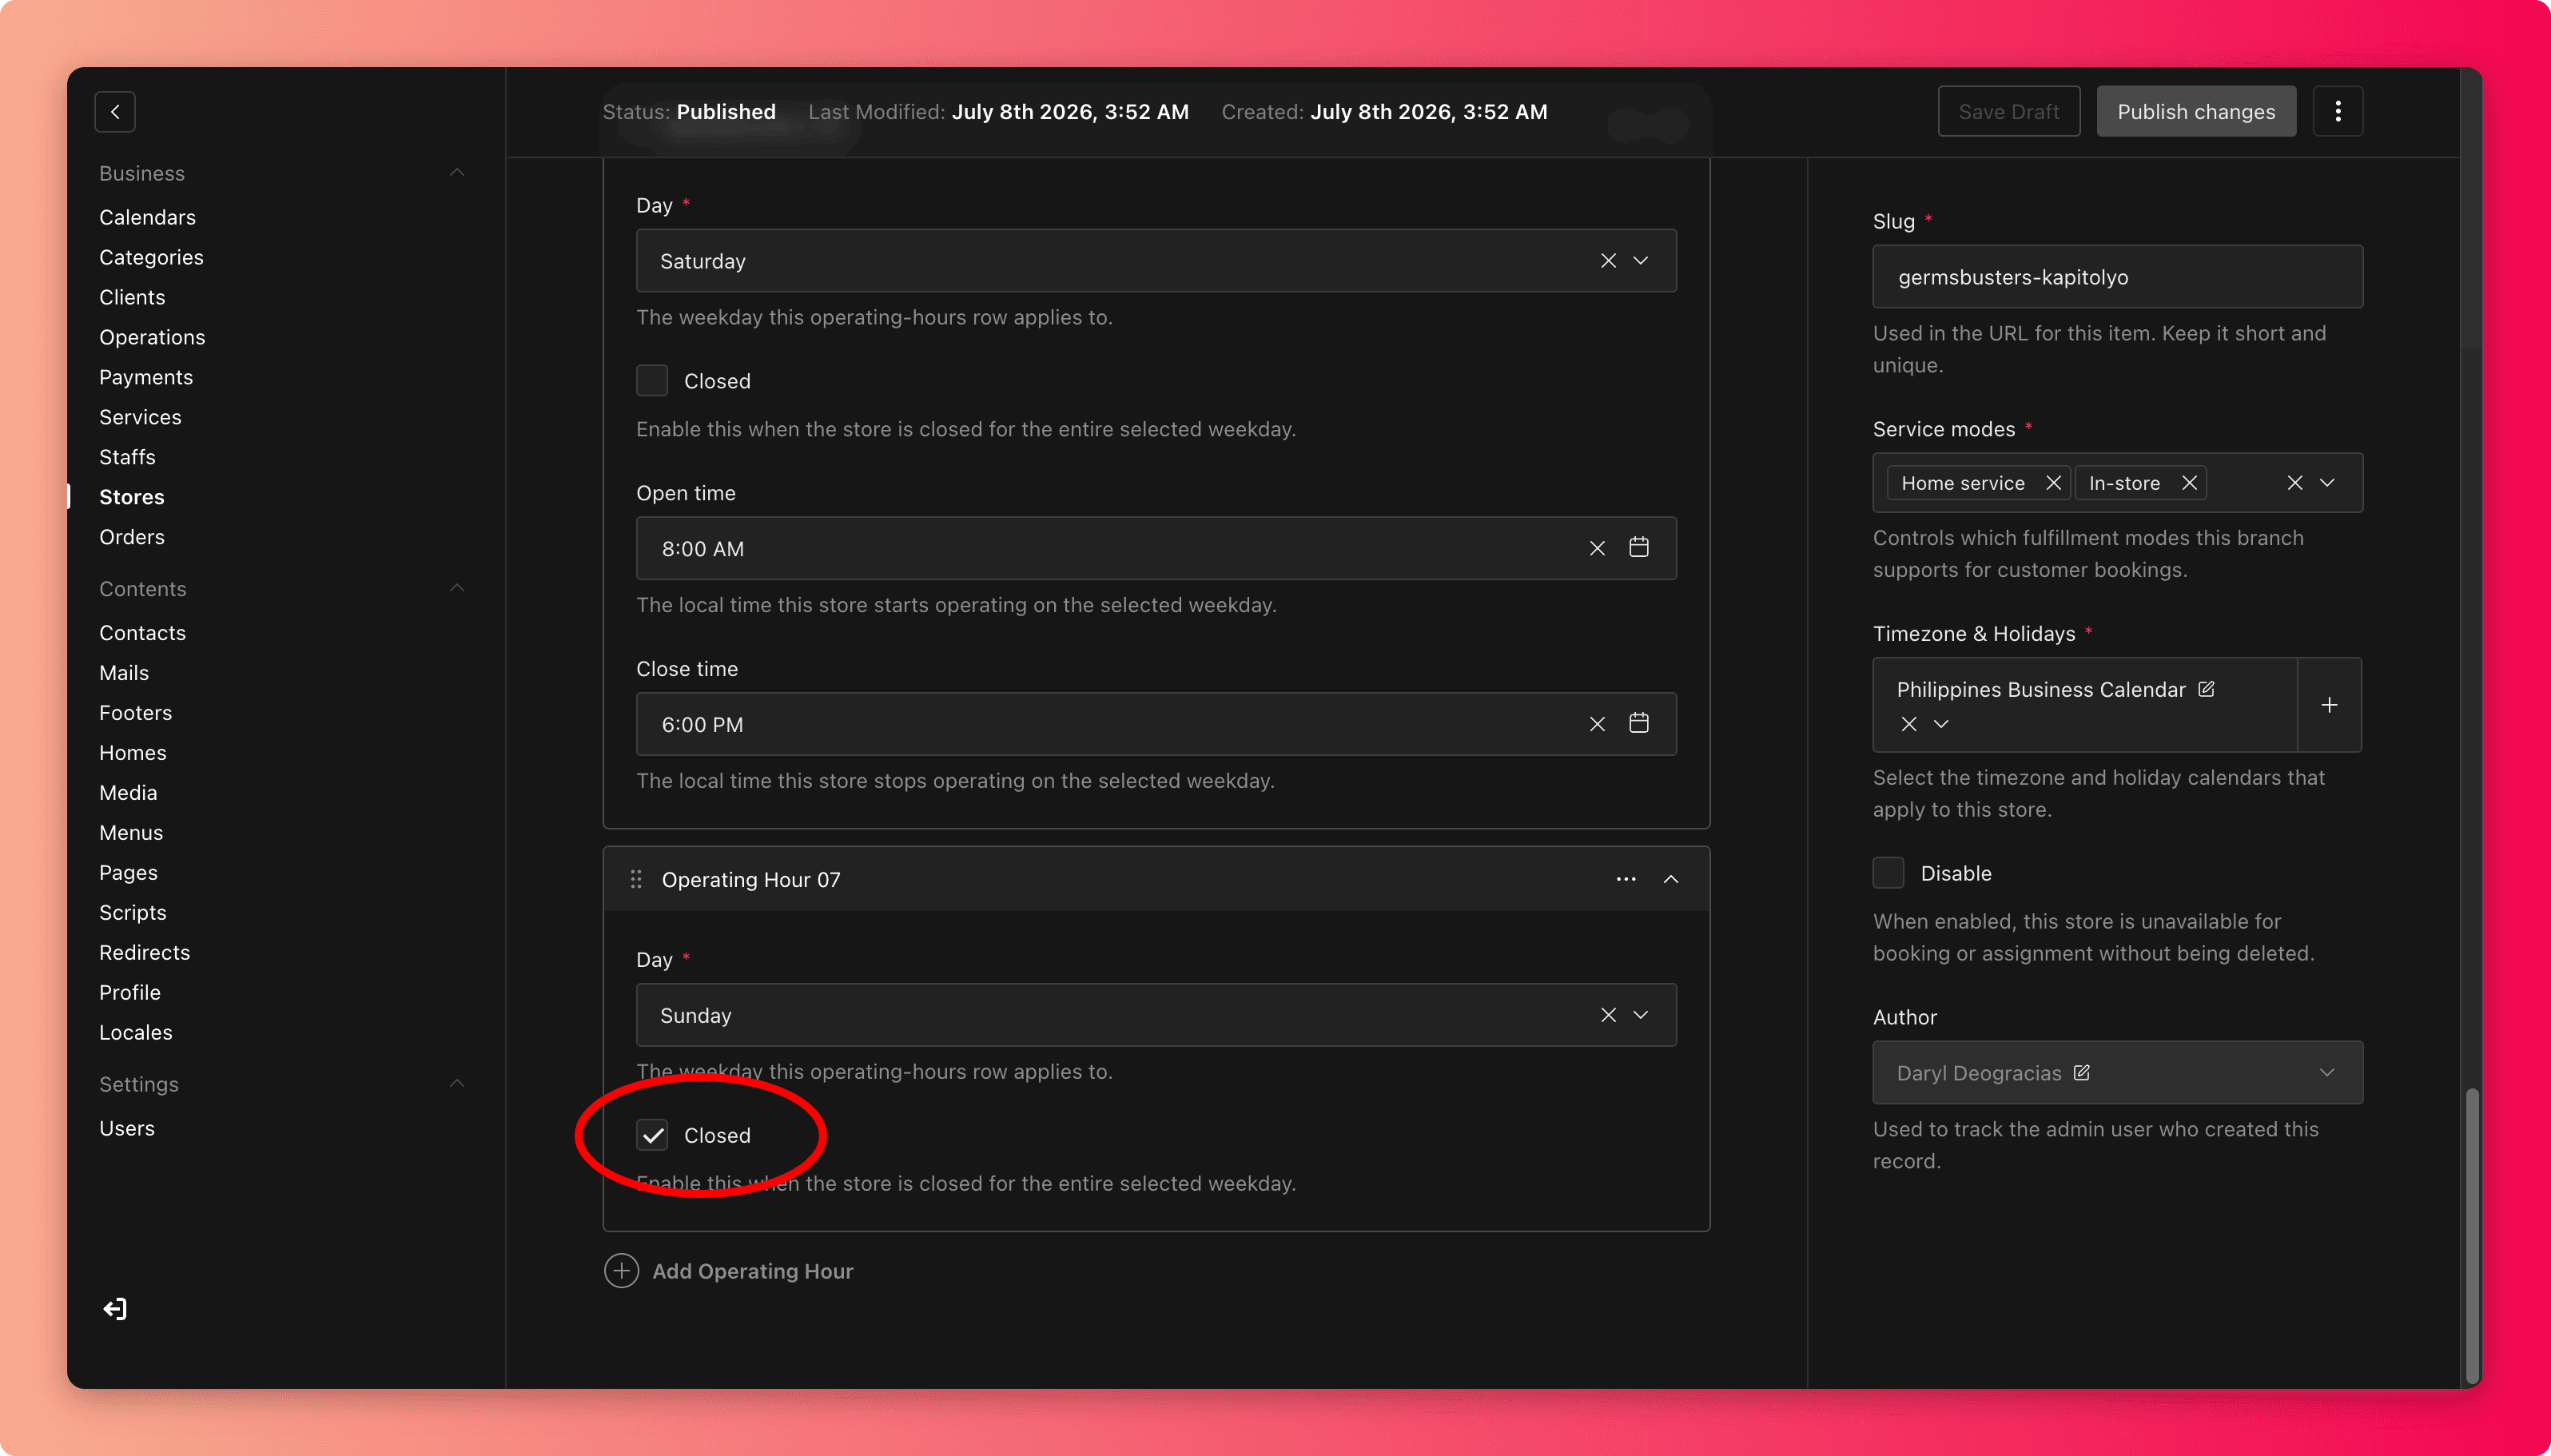Open calendar picker for Close time
Screen dimensions: 2551x1456
pos(1638,723)
